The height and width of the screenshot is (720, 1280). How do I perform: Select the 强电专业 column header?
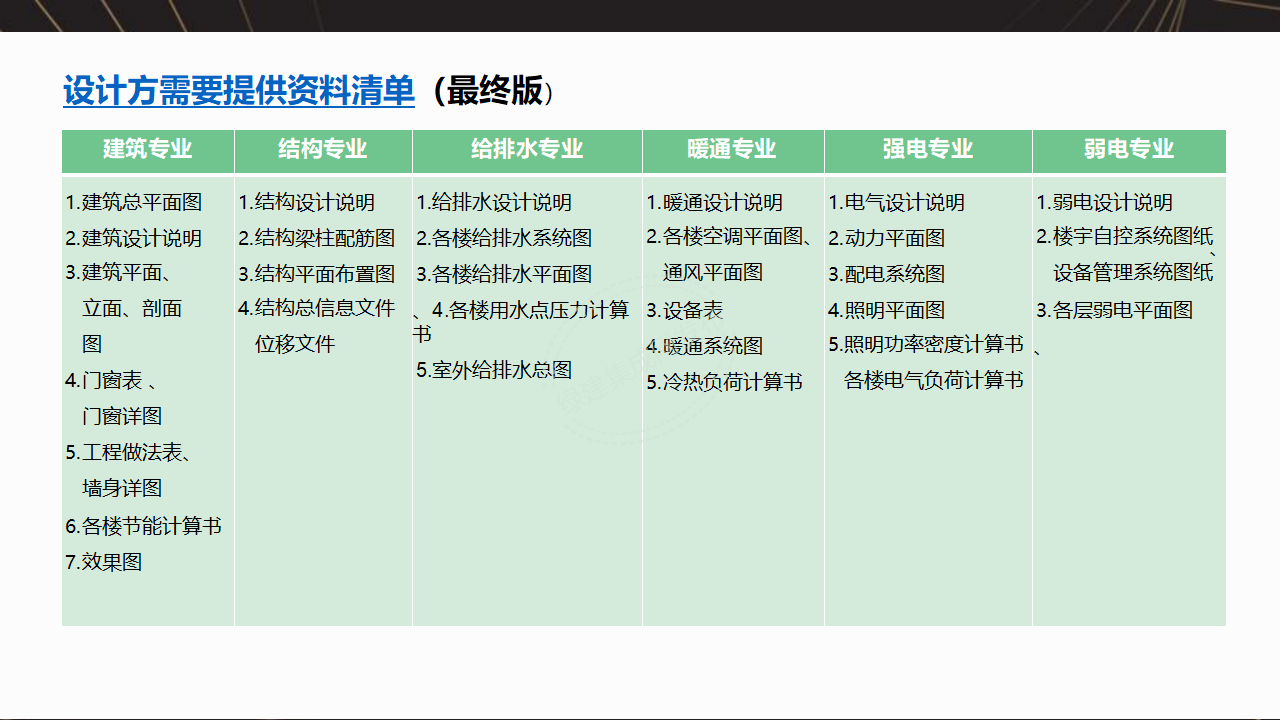tap(928, 150)
